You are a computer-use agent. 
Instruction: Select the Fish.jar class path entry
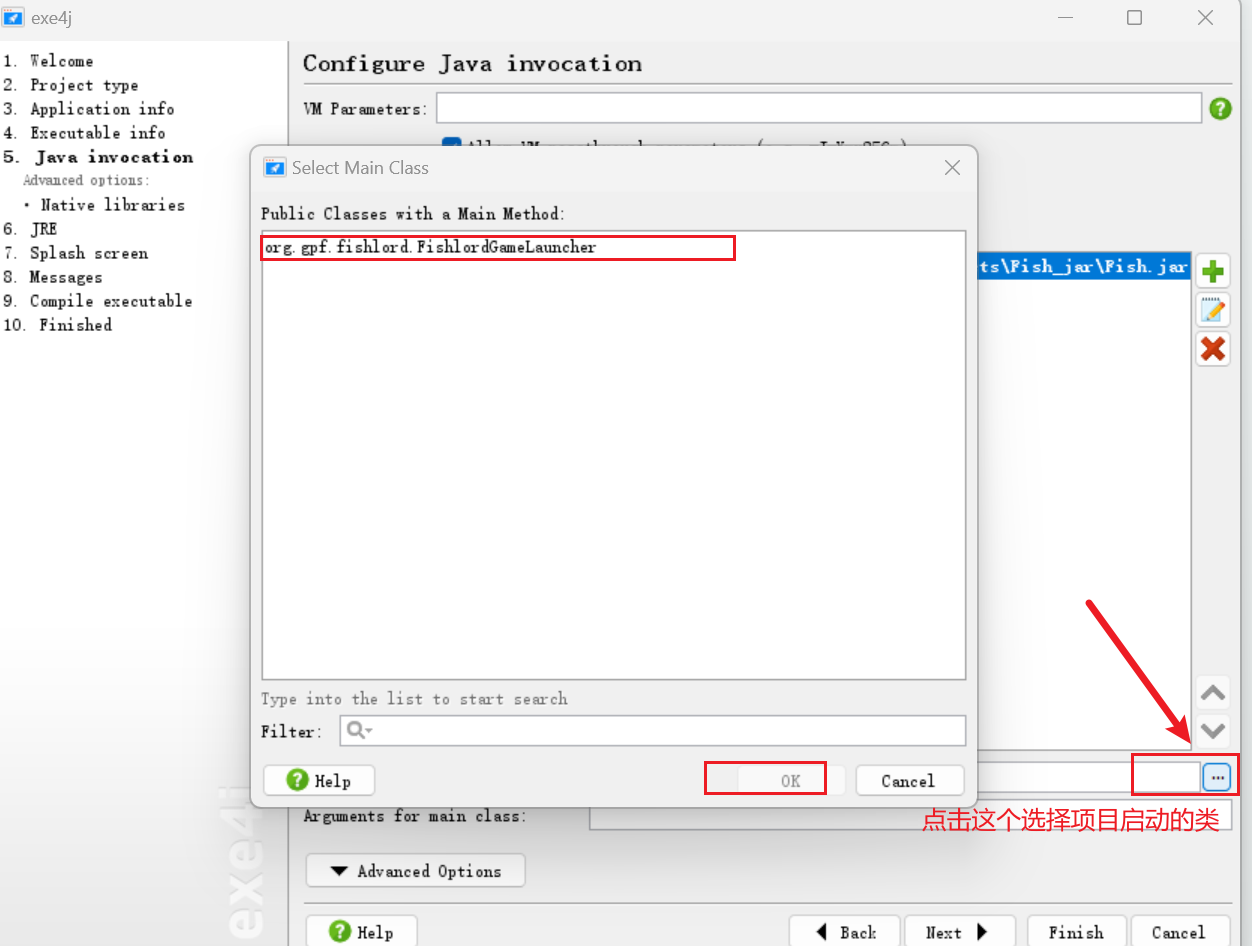pyautogui.click(x=1083, y=267)
